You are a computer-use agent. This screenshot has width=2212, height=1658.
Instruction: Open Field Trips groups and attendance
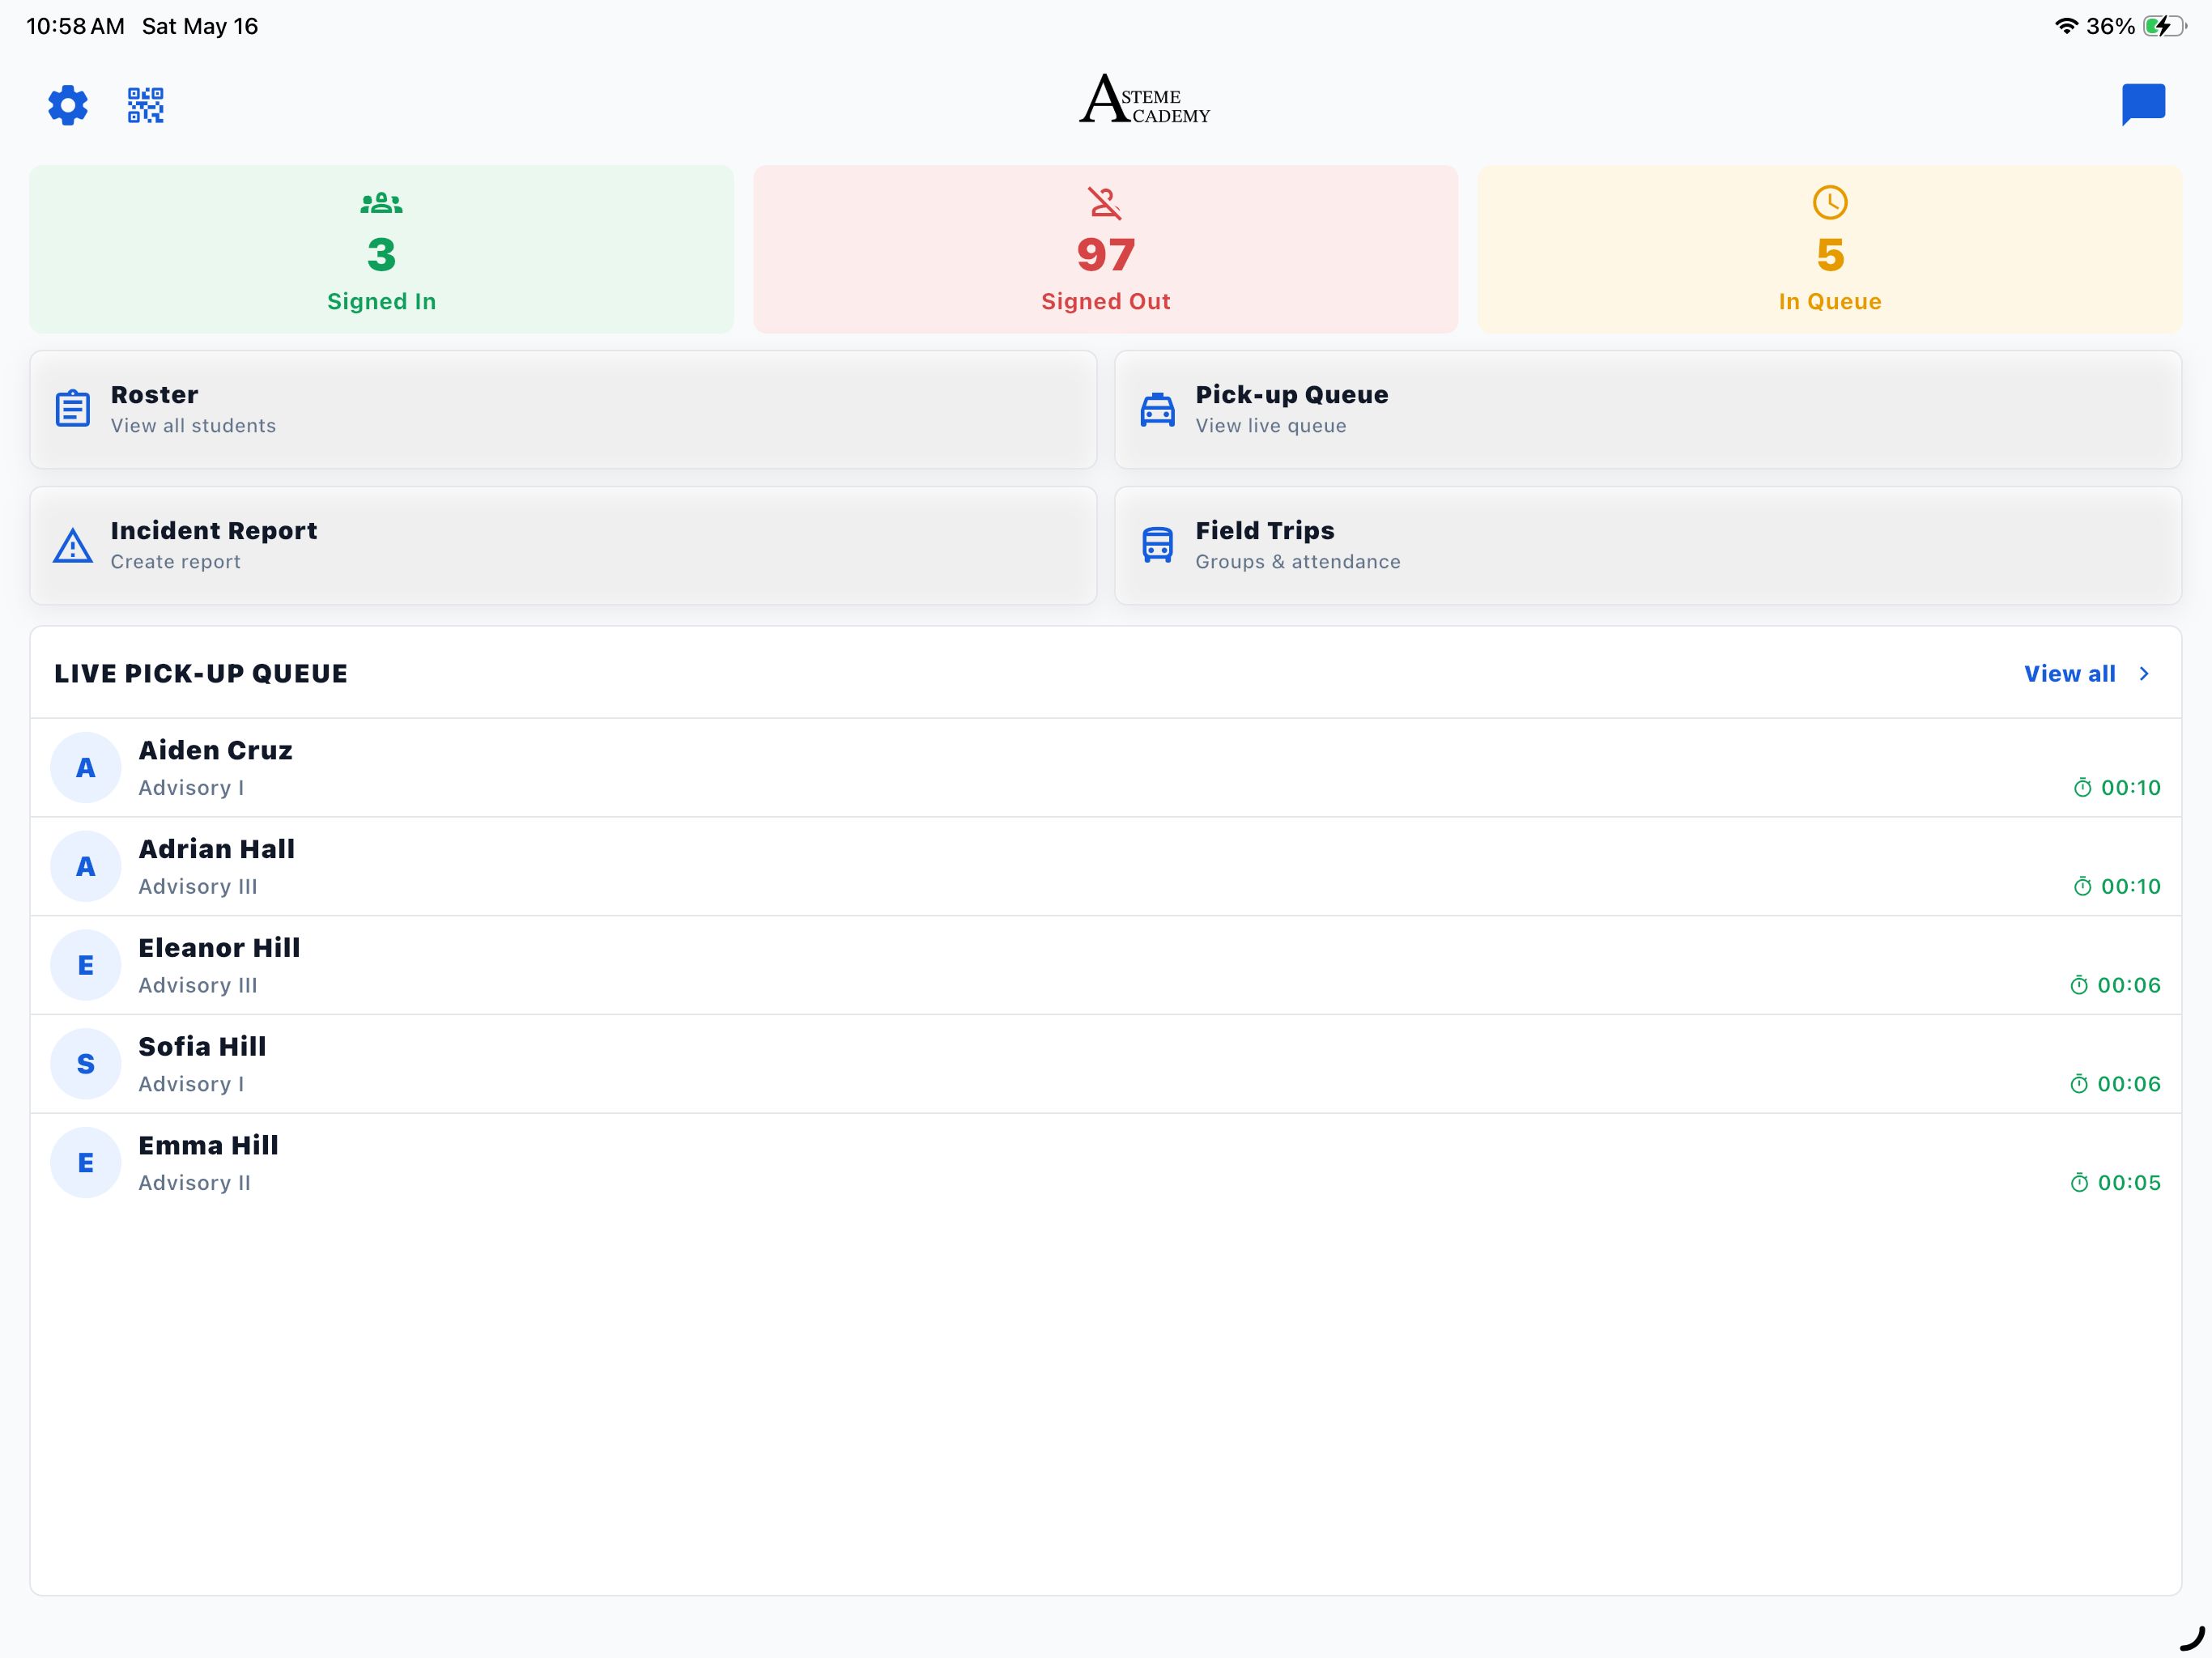point(1647,546)
